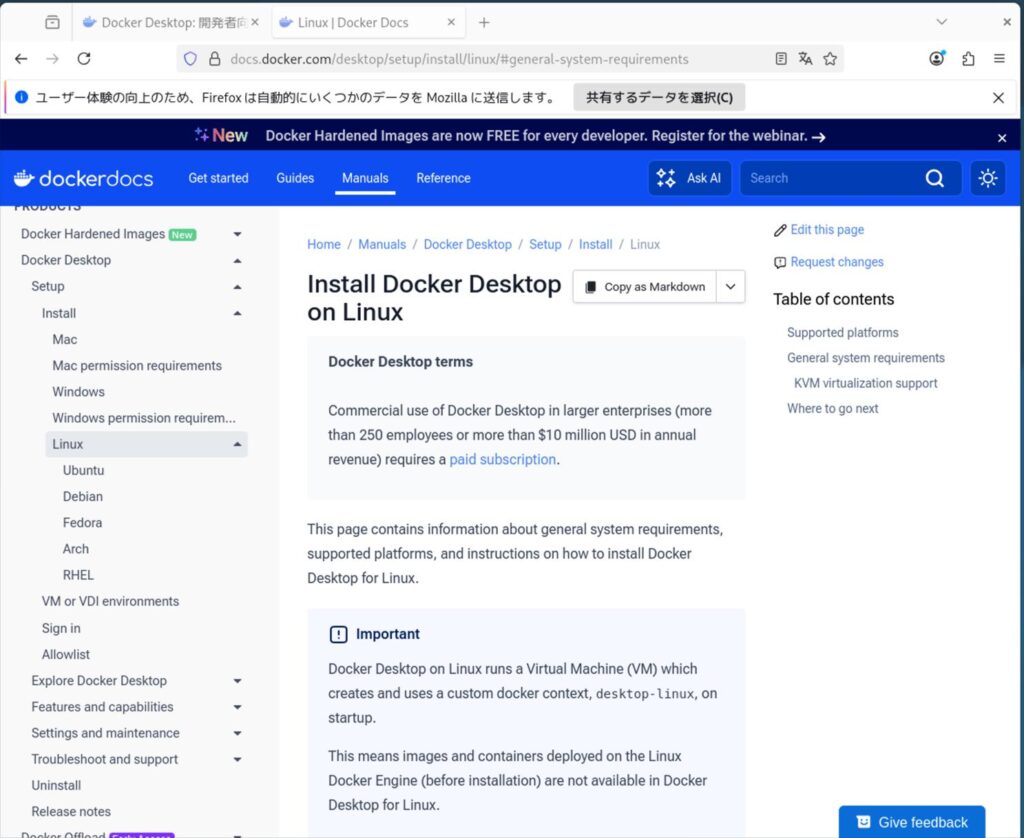1024x838 pixels.
Task: Open Firefox extensions puzzle icon
Action: tap(968, 59)
